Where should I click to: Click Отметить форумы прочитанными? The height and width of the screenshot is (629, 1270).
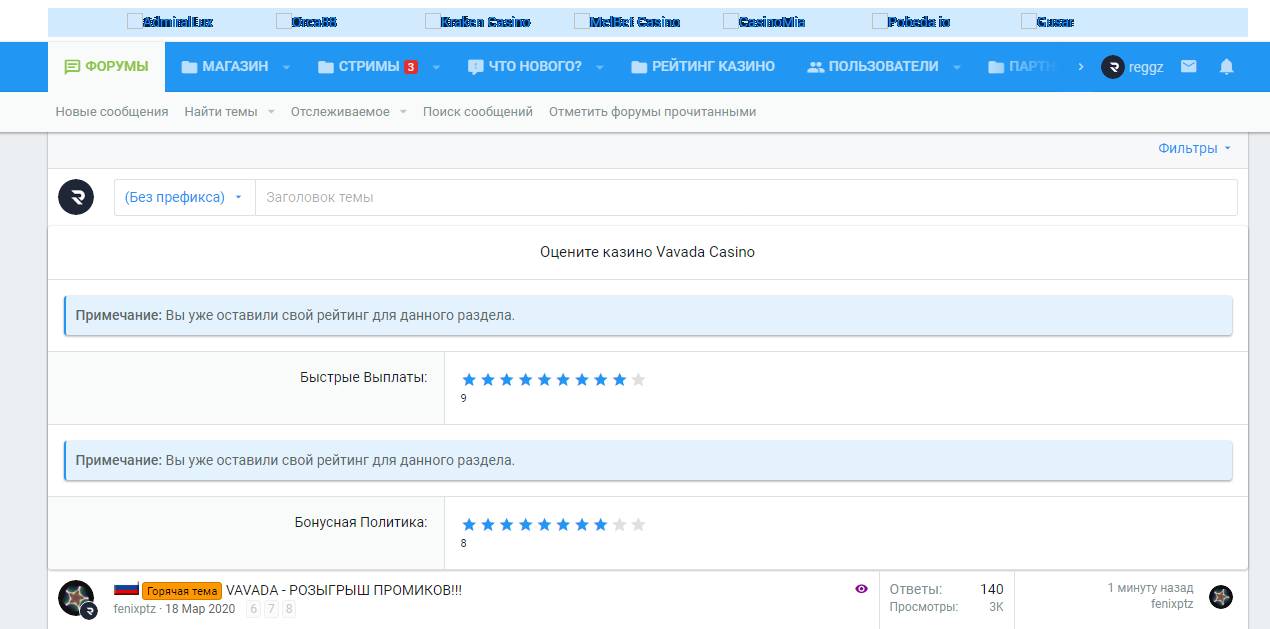652,112
